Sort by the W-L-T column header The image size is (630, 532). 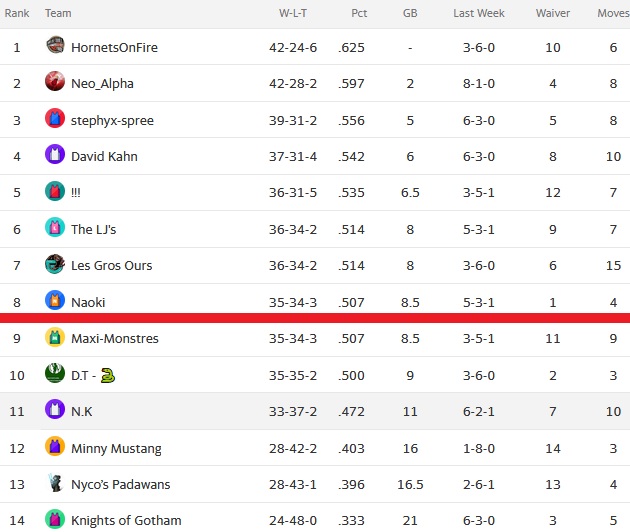pyautogui.click(x=293, y=13)
